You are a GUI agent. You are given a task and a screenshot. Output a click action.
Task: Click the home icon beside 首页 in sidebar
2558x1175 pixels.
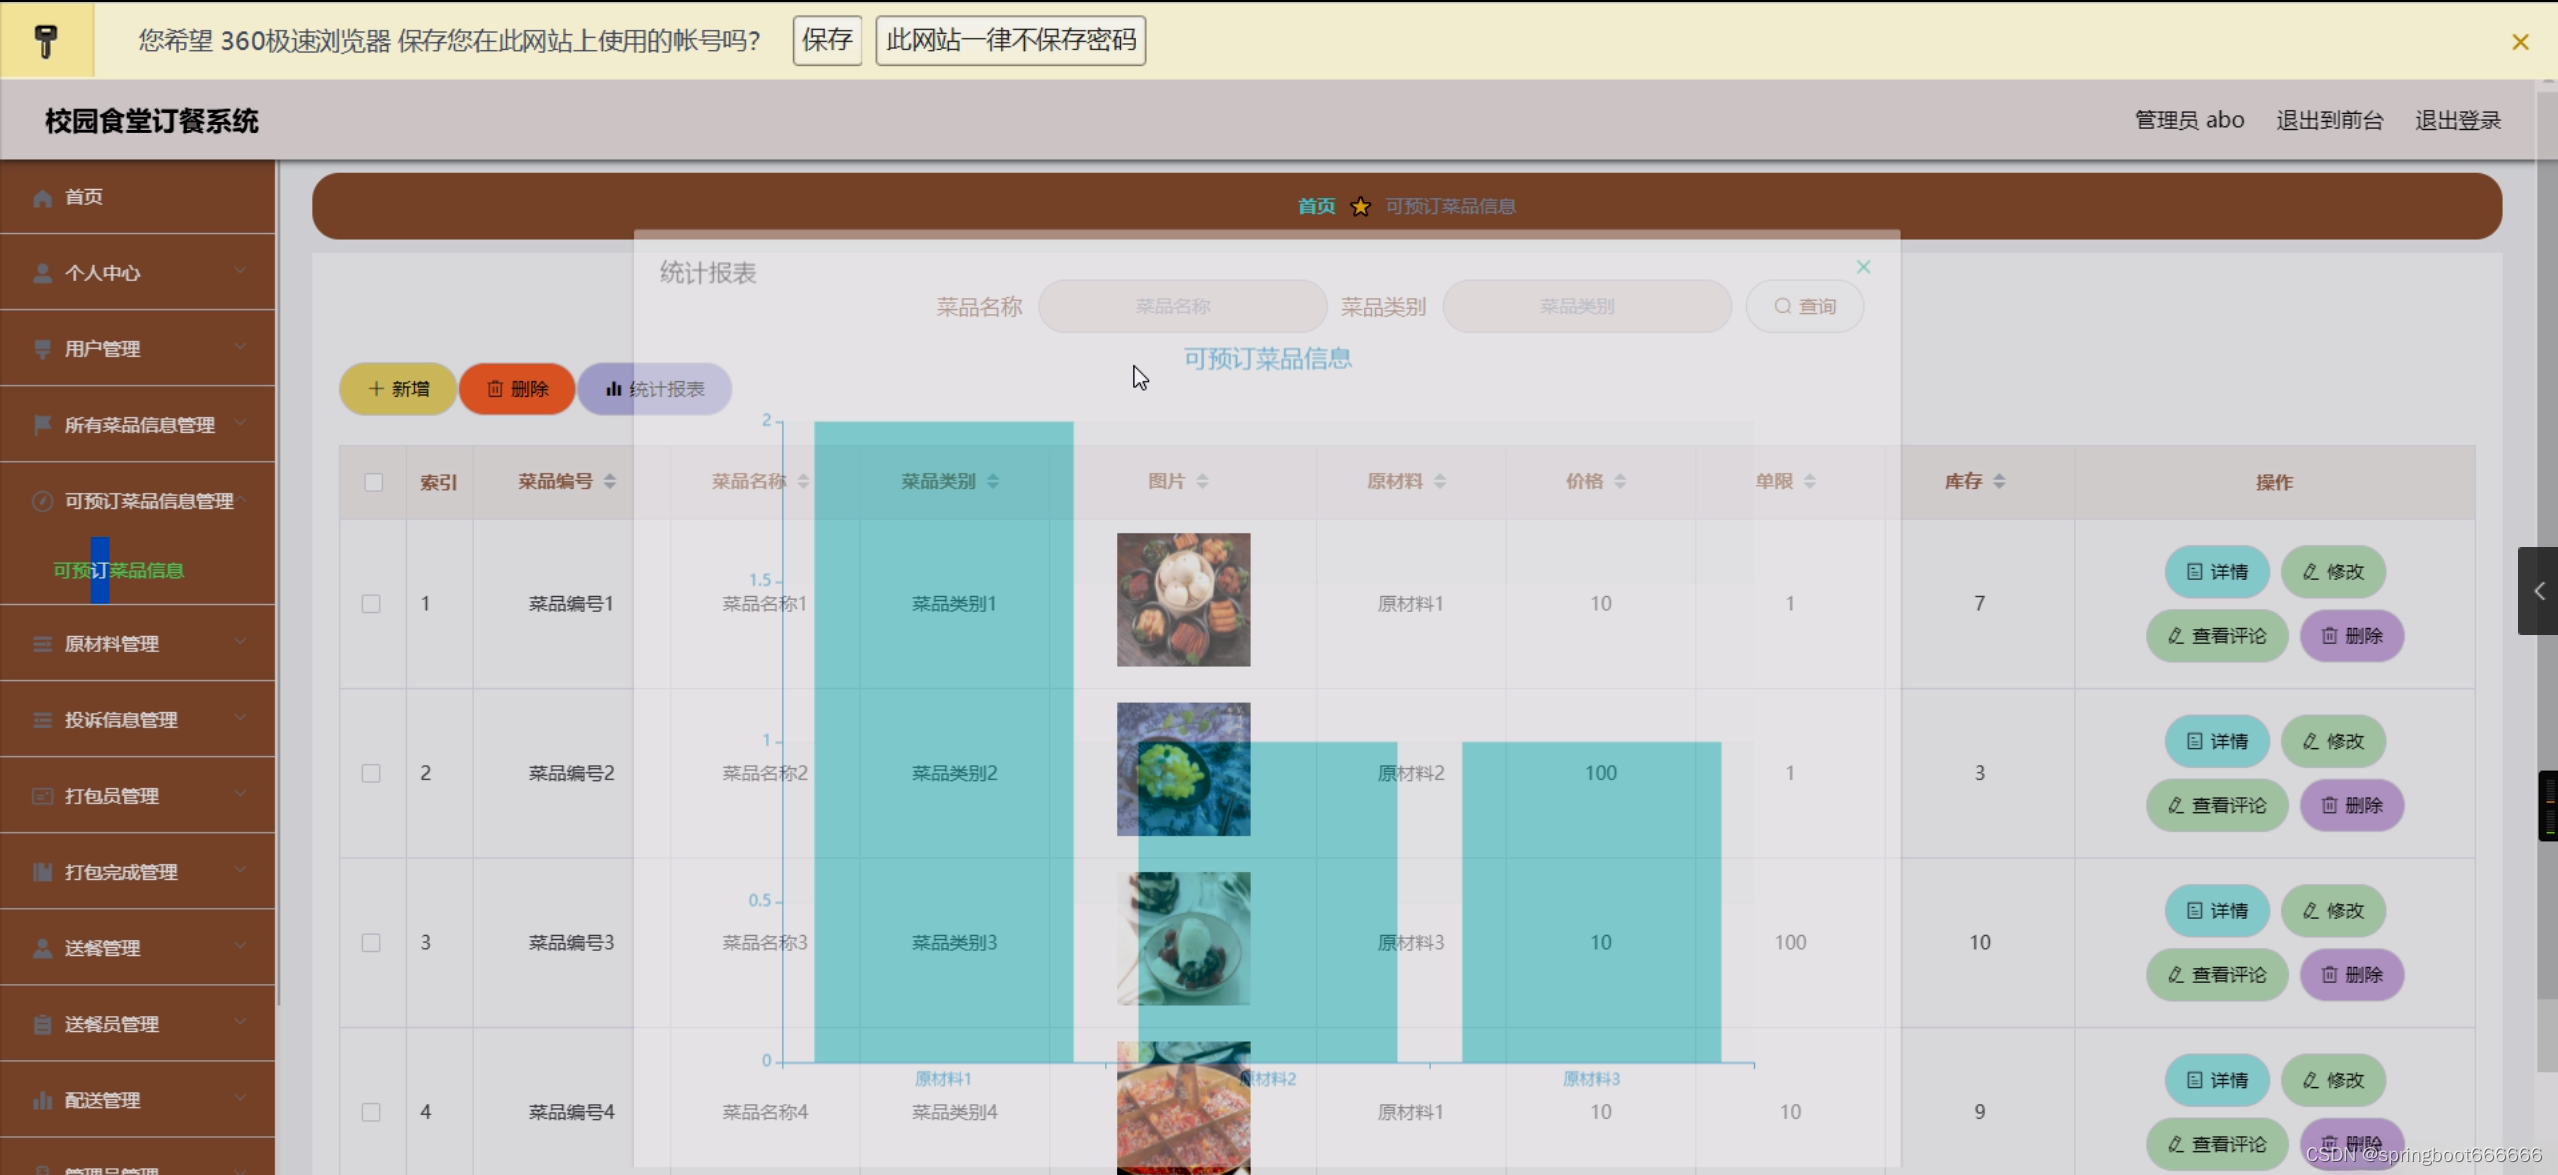tap(42, 198)
